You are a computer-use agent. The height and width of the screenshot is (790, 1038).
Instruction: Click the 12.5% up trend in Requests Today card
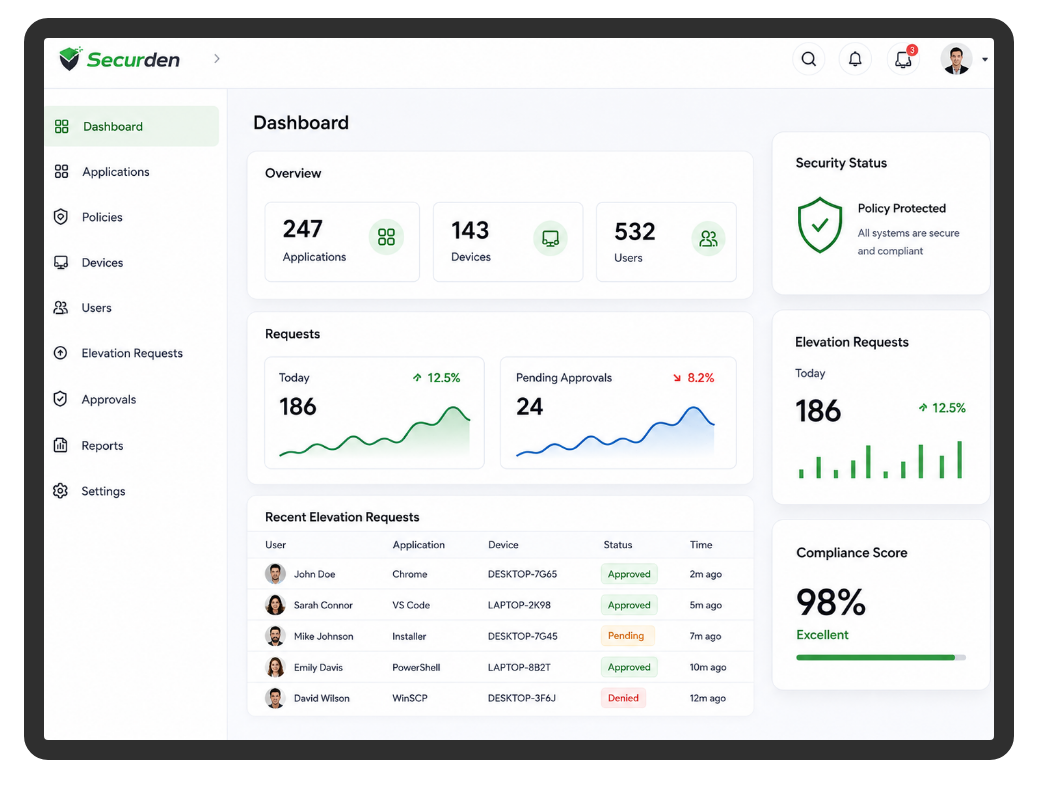coord(436,377)
